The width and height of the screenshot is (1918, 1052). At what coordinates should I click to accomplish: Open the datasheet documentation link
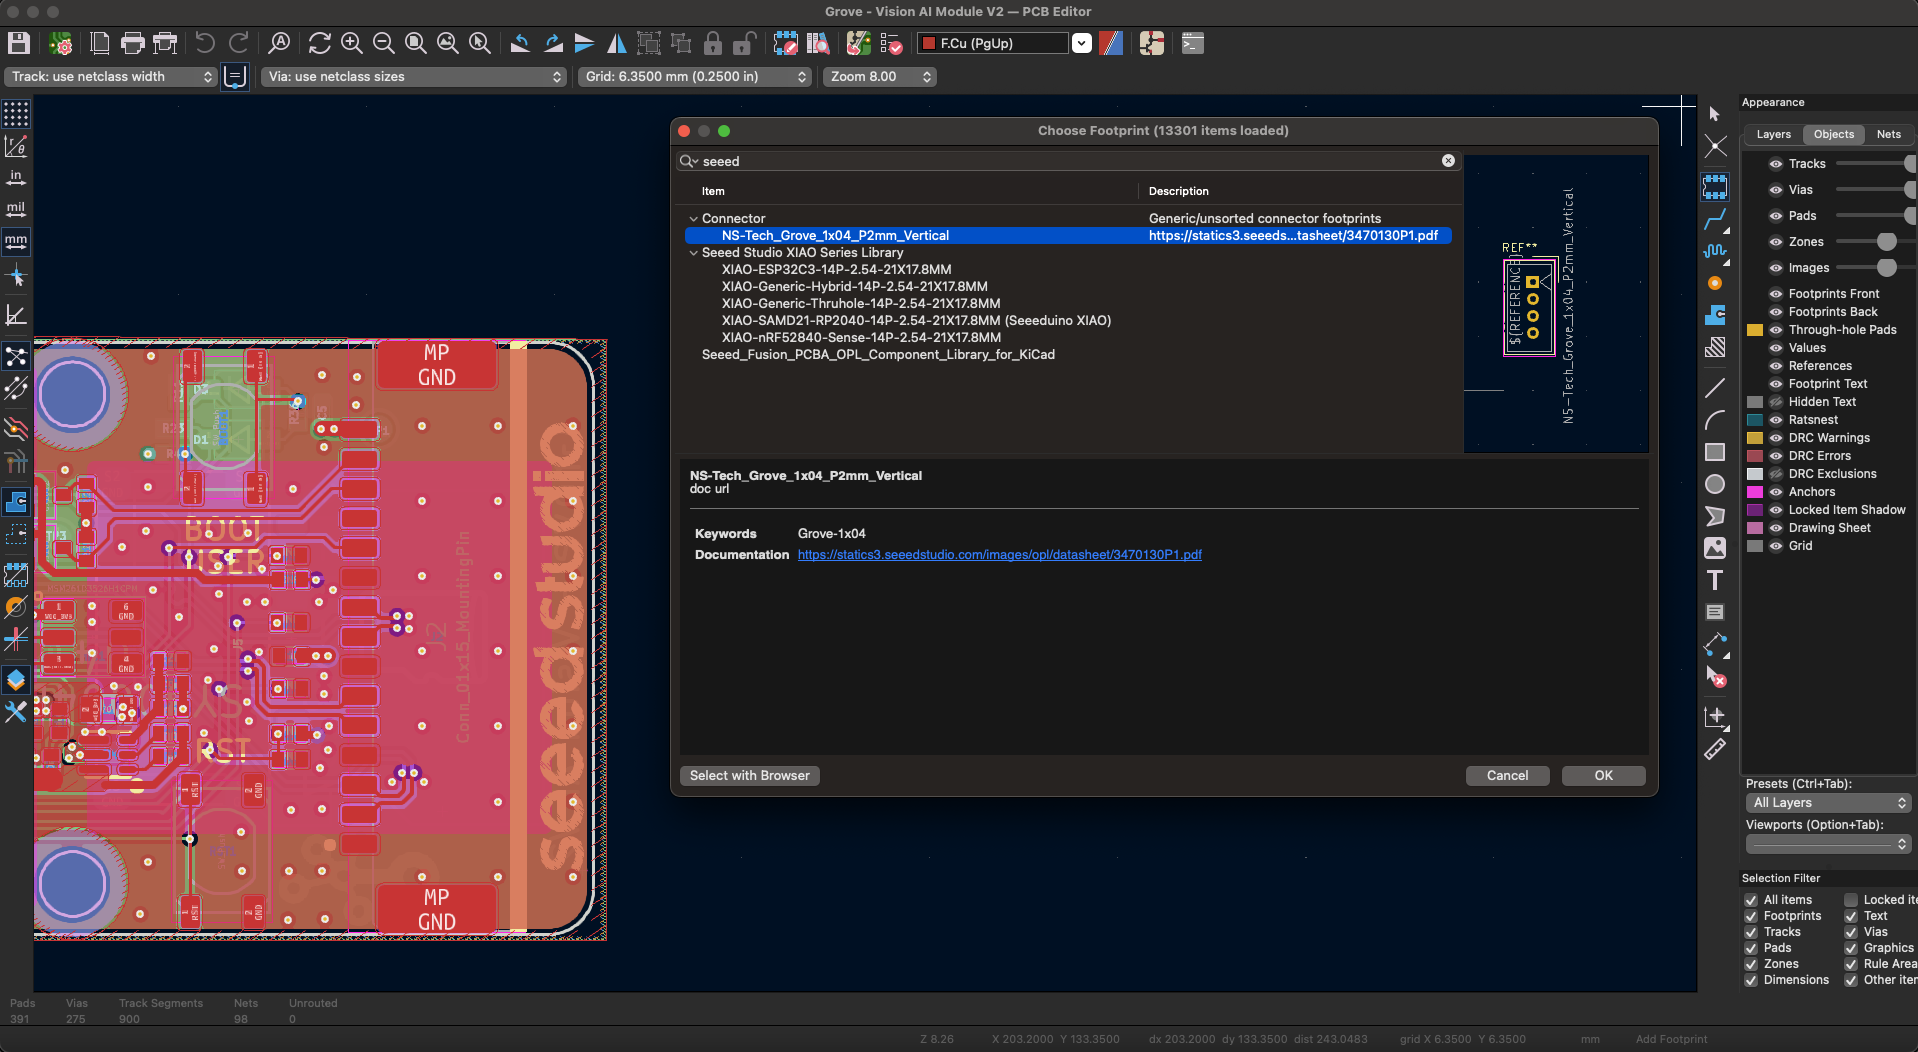[x=1000, y=555]
